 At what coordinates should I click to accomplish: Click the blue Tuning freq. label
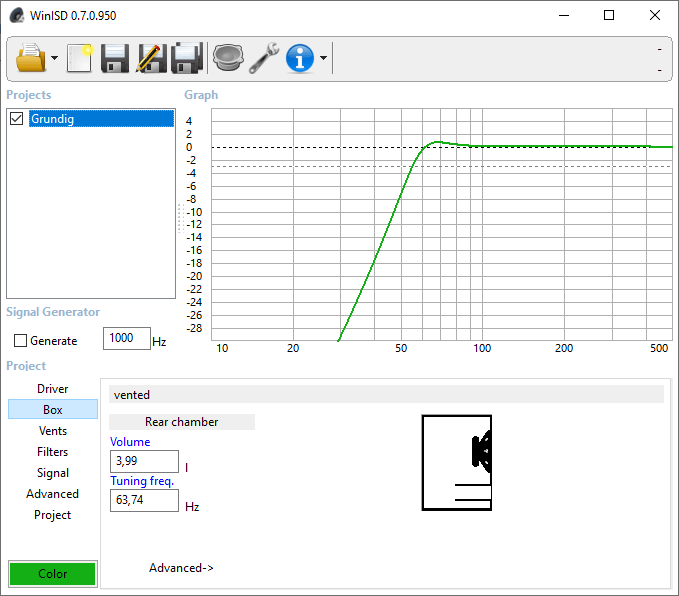[142, 481]
